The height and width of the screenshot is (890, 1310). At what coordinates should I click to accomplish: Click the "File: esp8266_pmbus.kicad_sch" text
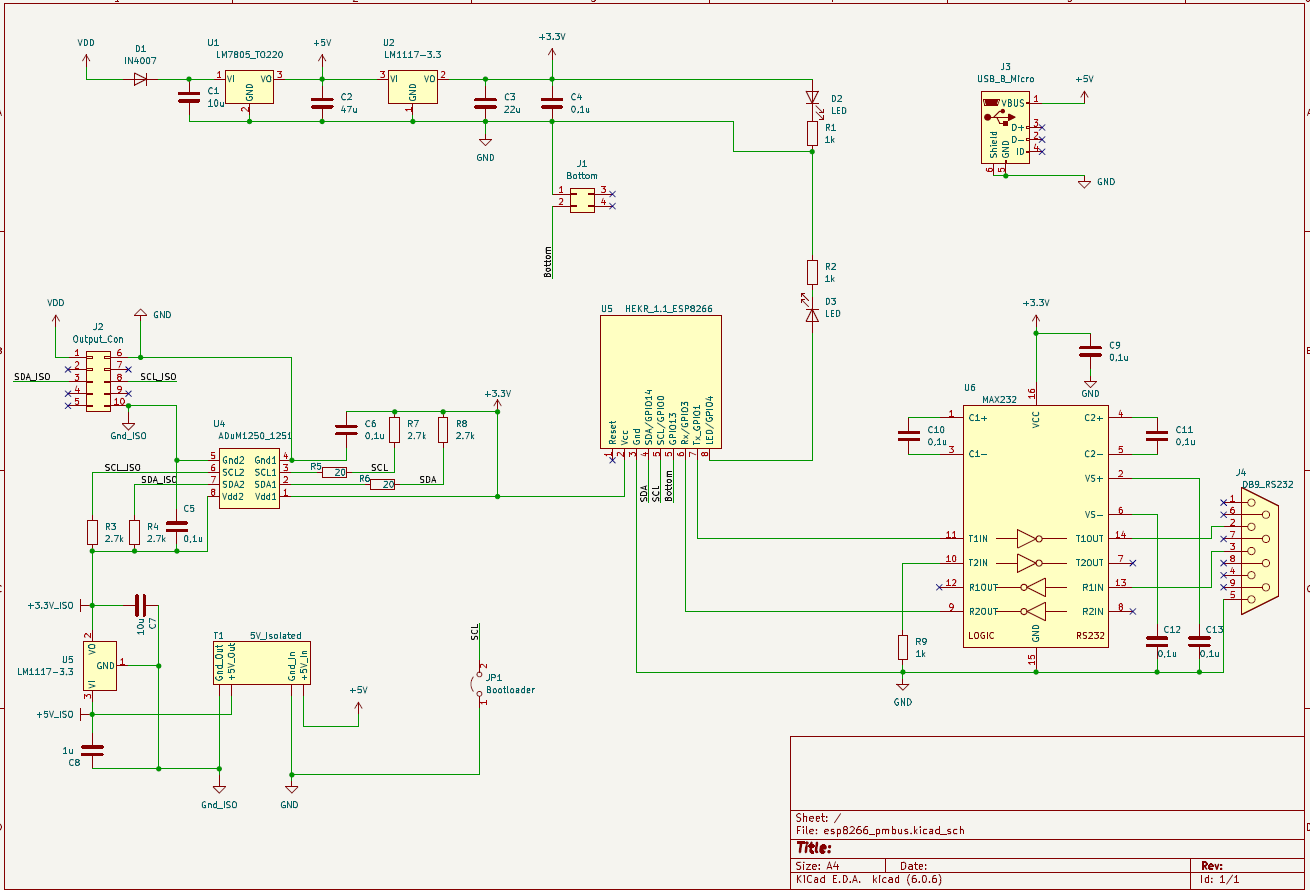pos(880,831)
